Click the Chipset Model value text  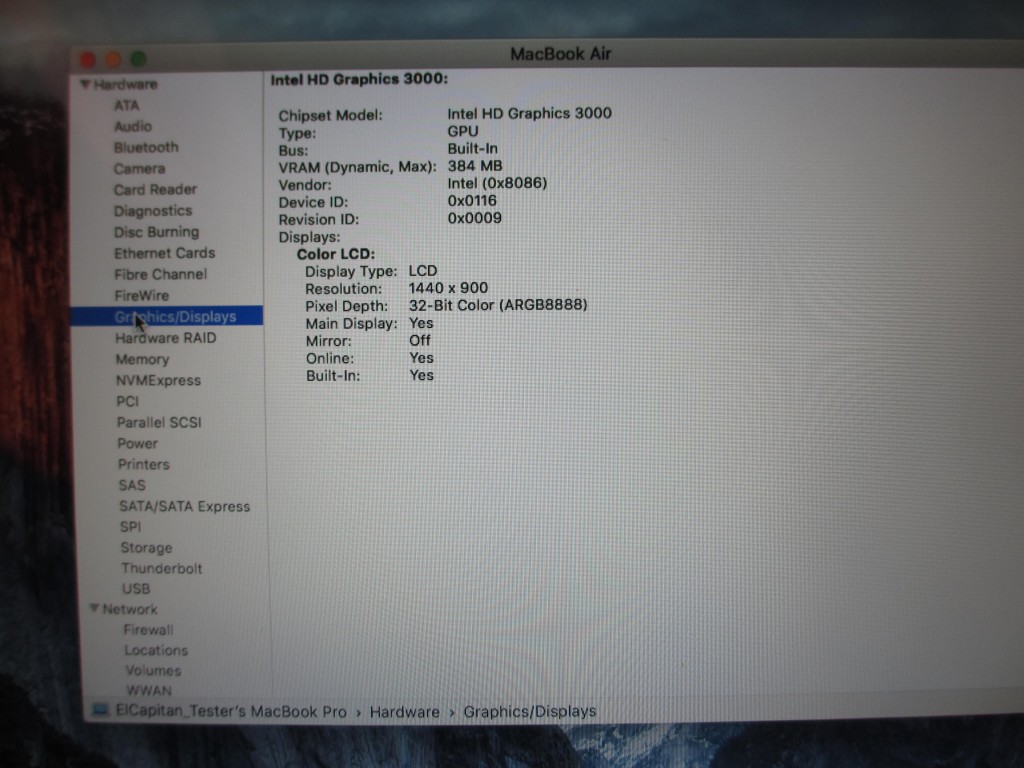tap(530, 114)
